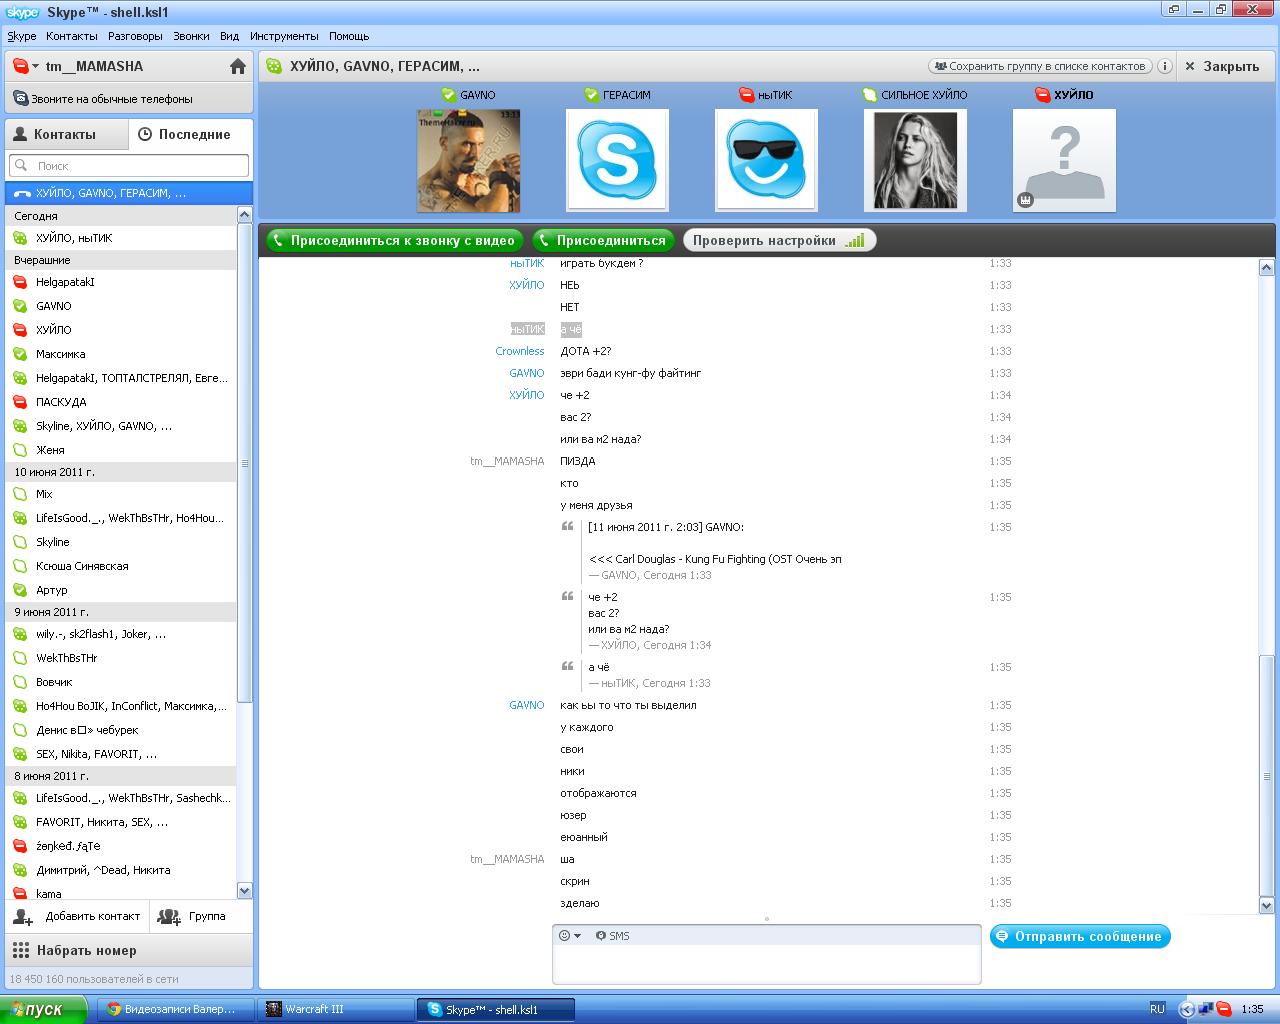This screenshot has width=1280, height=1024.
Task: Click ГЕРАСИМ's Skype logo avatar
Action: tap(617, 160)
